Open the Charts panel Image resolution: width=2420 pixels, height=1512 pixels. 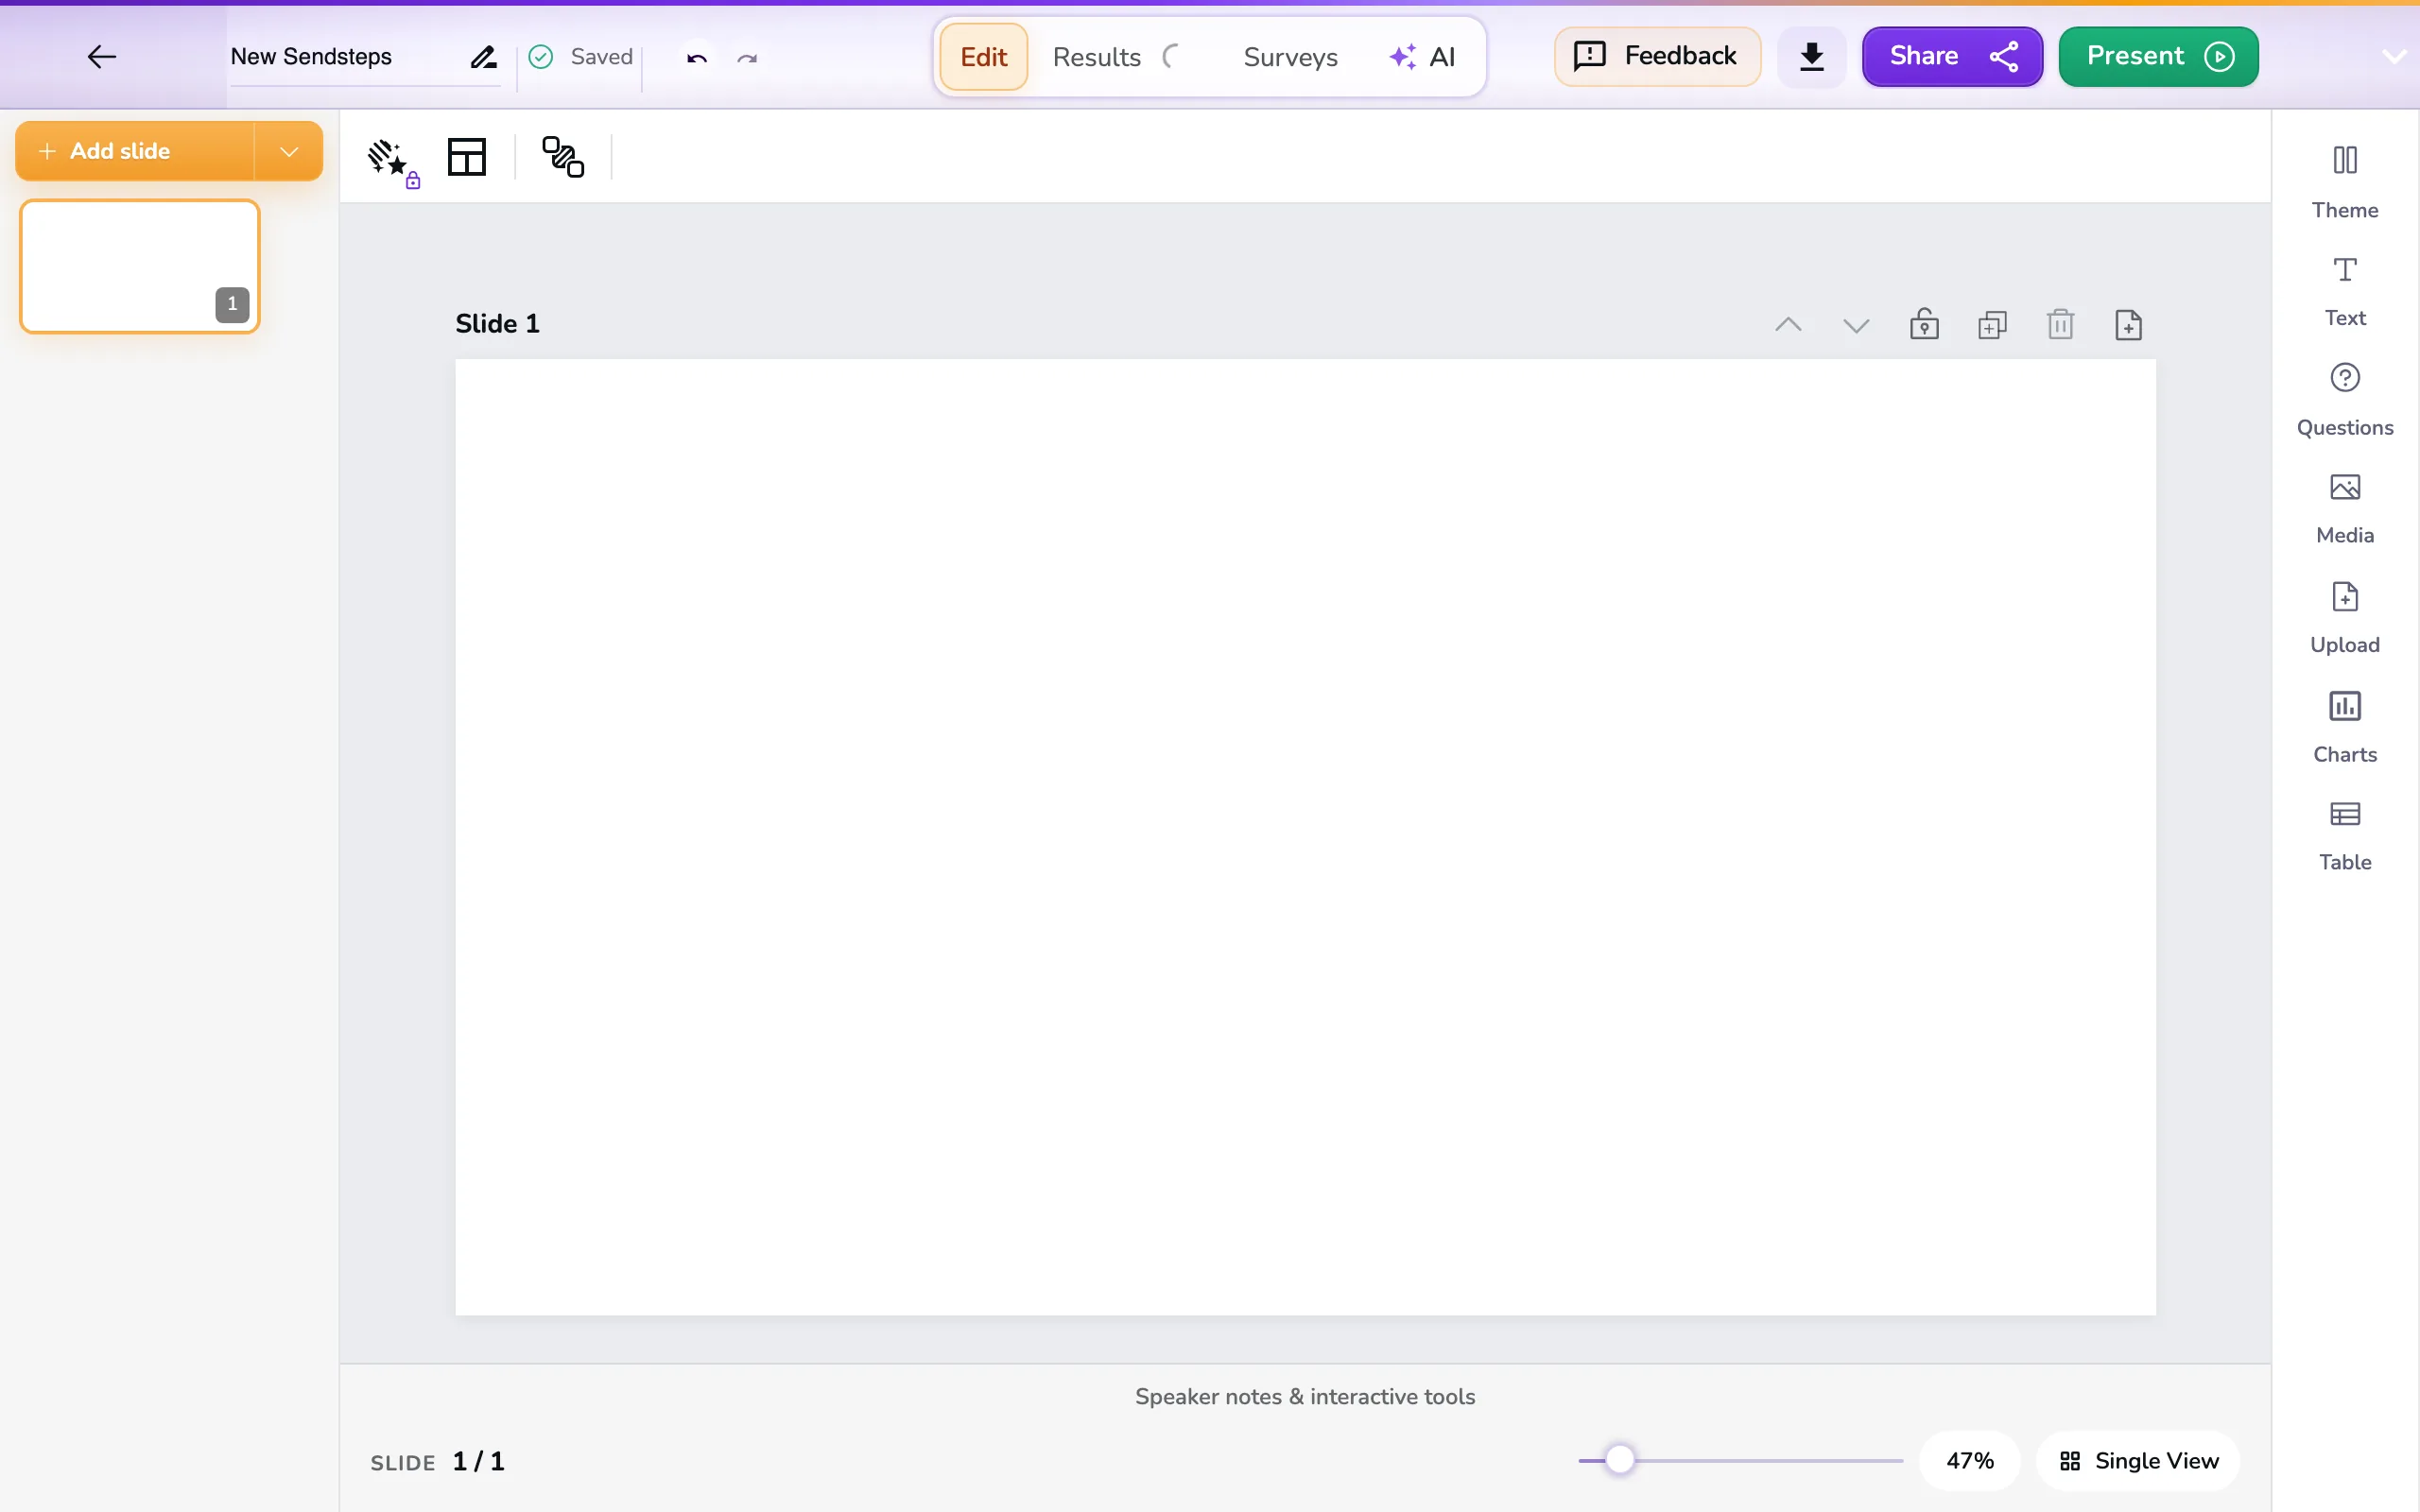tap(2345, 727)
